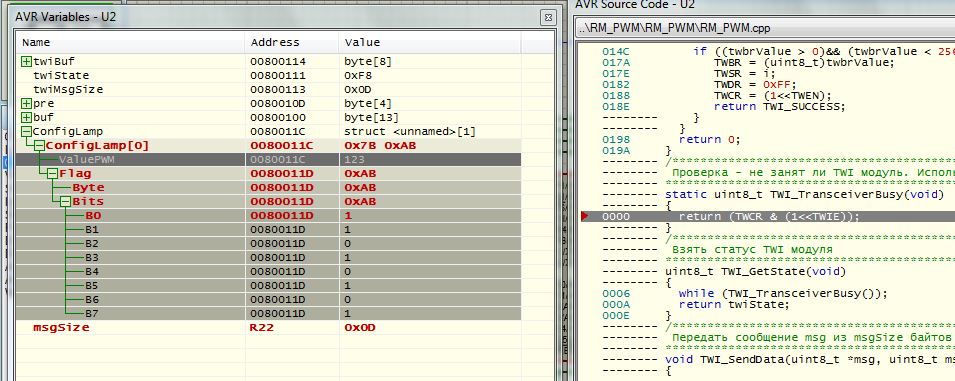Viewport: 955px width, 381px height.
Task: Select bit B1 row
Action: coord(269,229)
